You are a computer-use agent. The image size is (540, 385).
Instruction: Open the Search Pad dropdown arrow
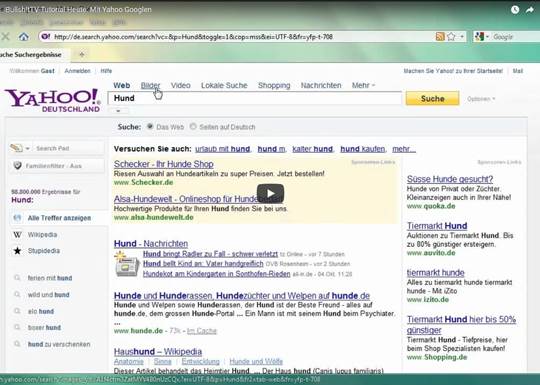(28, 148)
